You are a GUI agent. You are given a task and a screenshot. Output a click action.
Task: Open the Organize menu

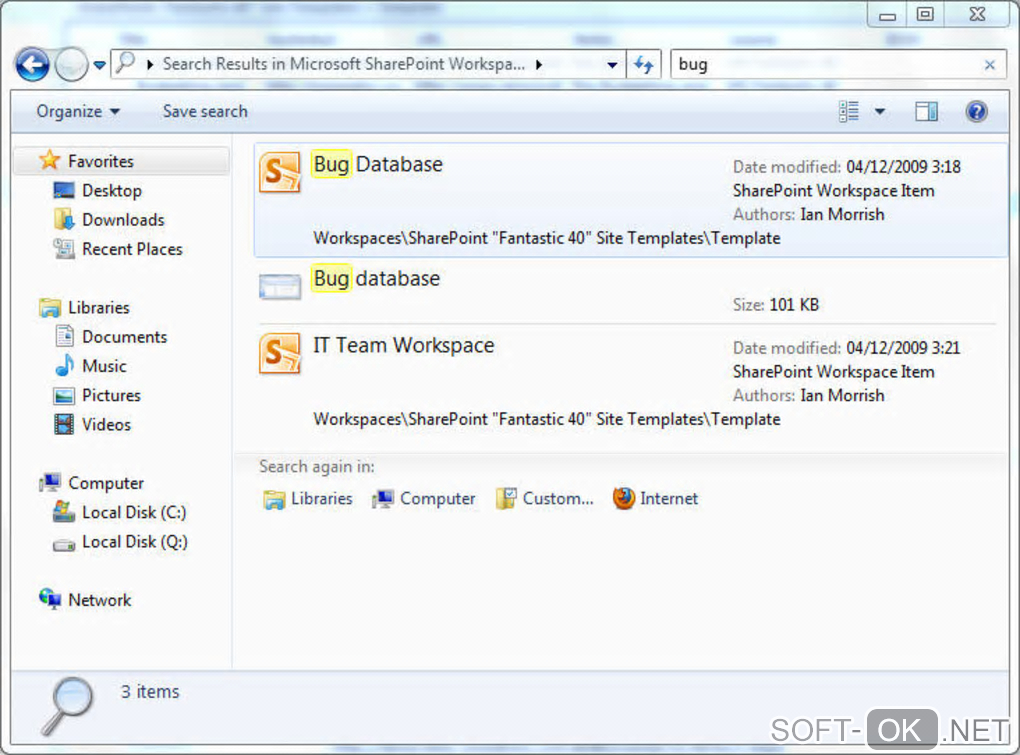[x=78, y=111]
